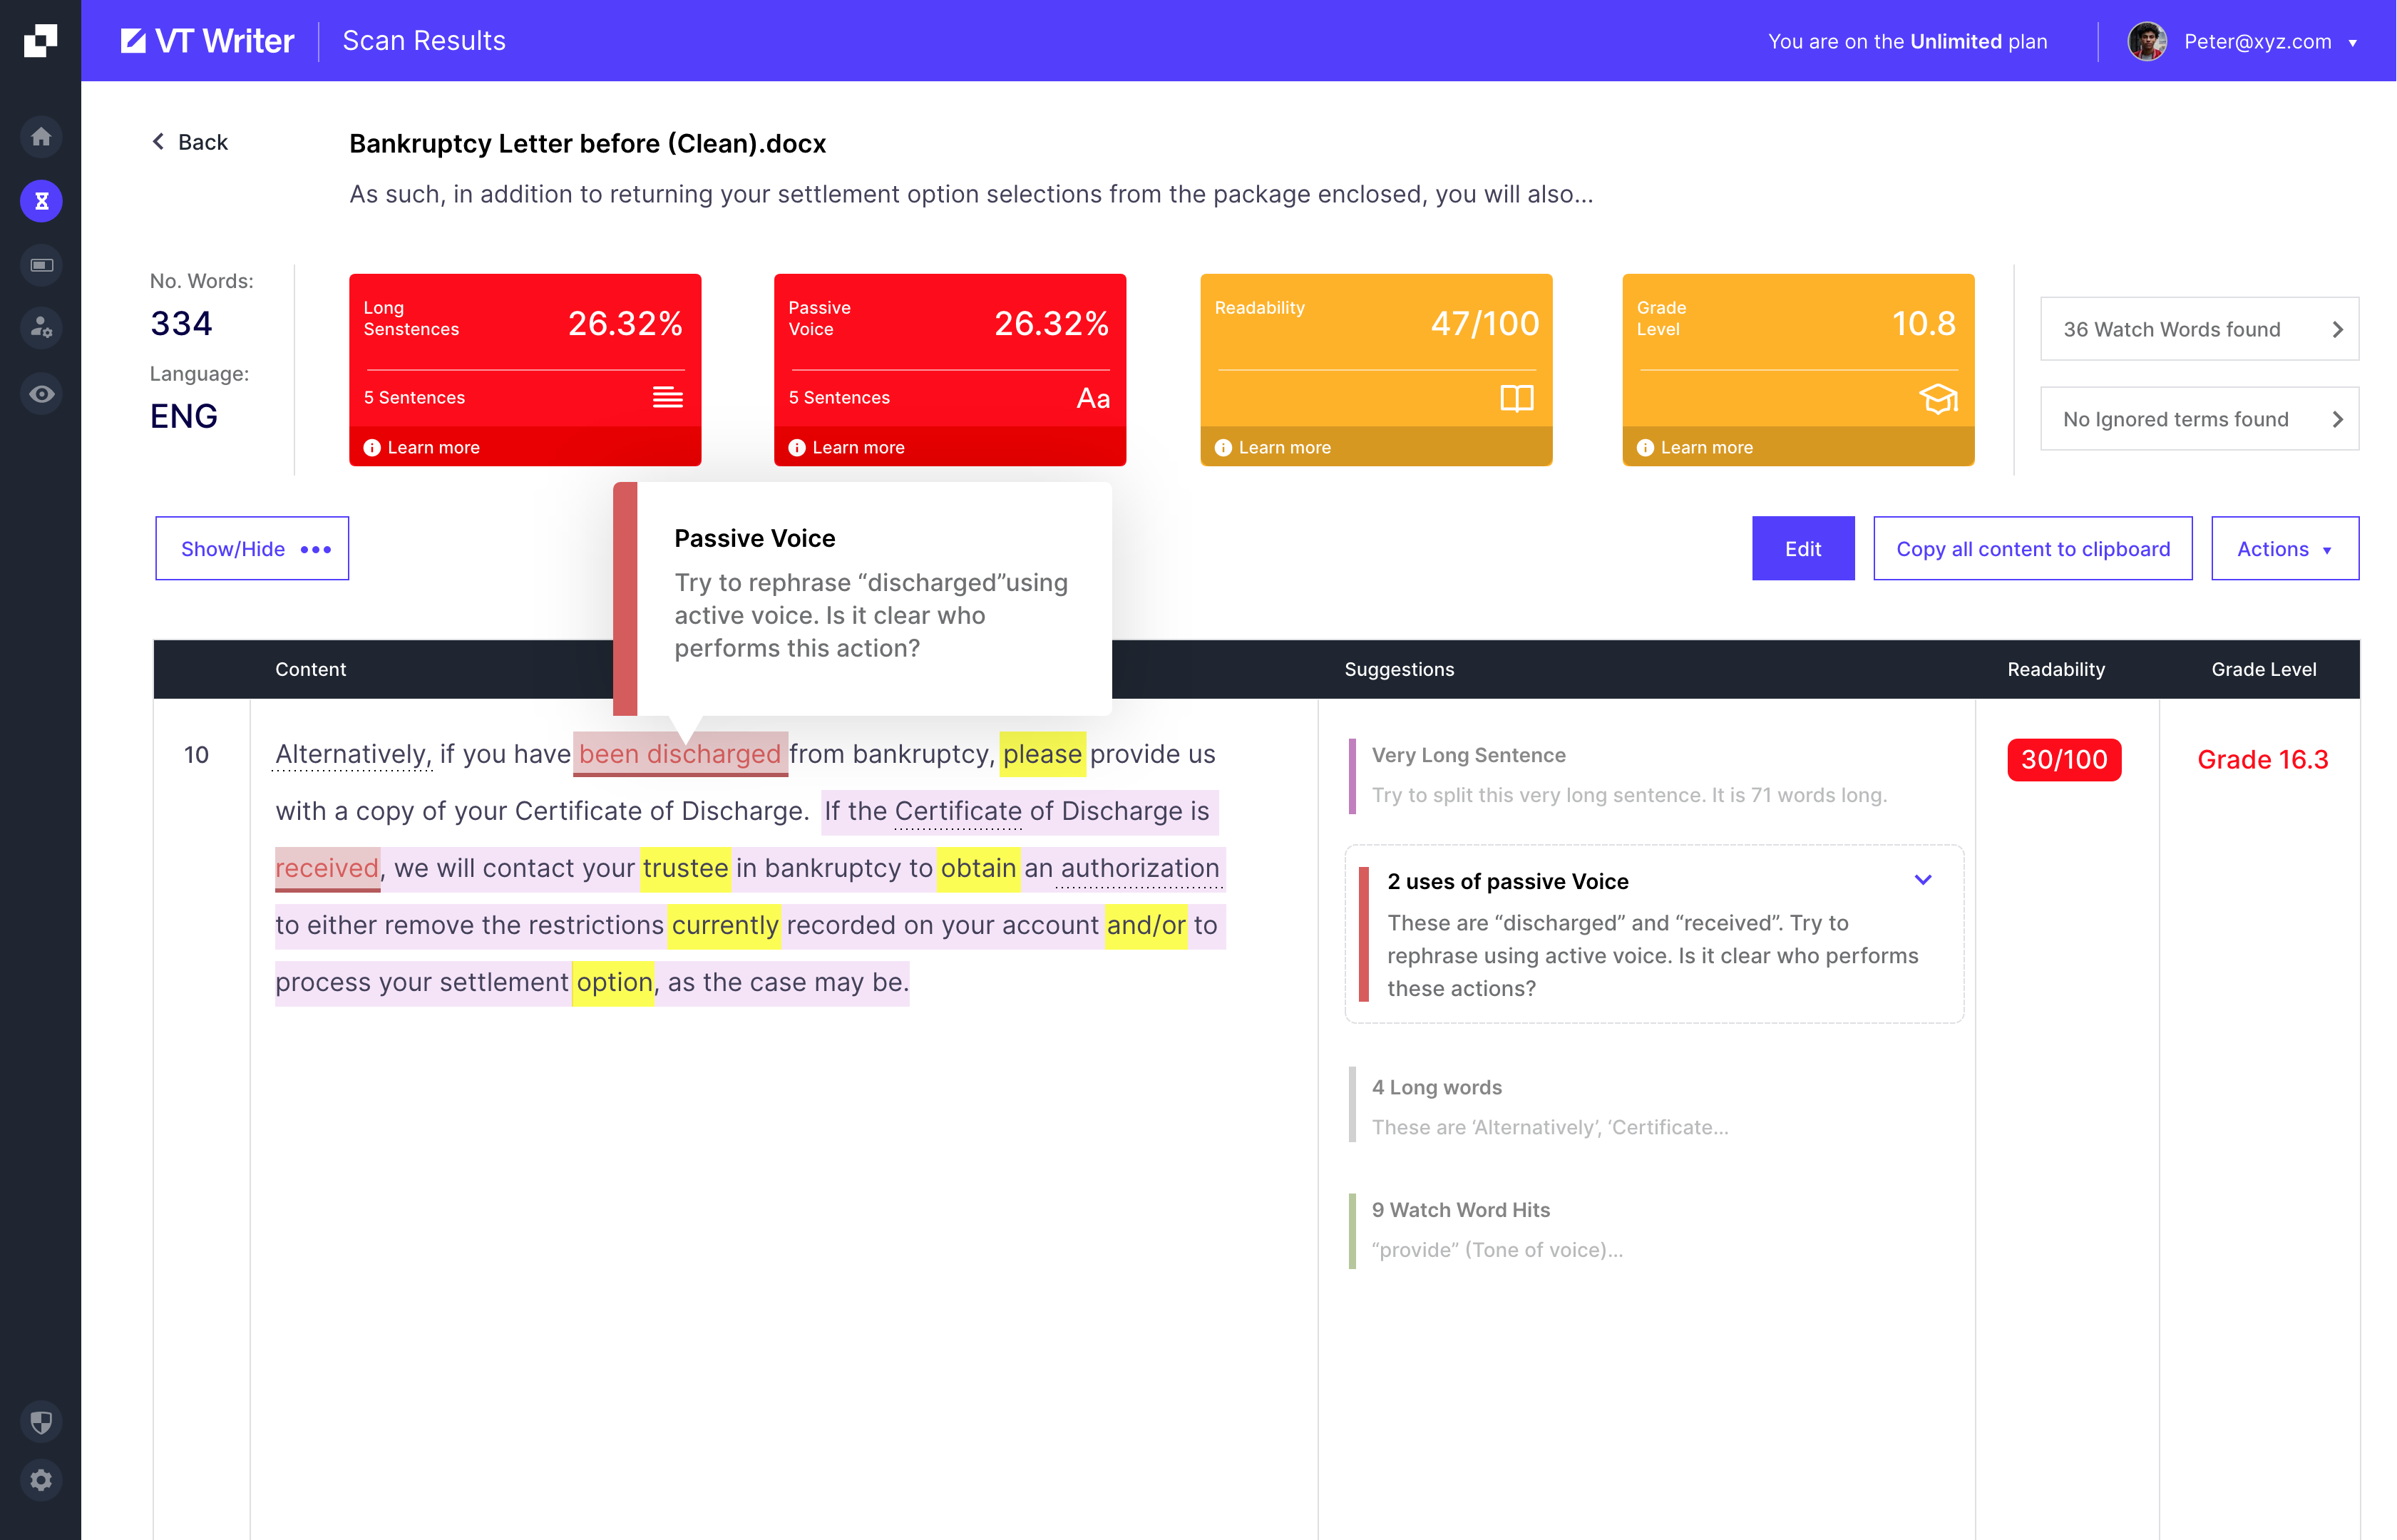The image size is (2397, 1540).
Task: Open the dashboard panel icon in the sidebar
Action: click(x=41, y=264)
